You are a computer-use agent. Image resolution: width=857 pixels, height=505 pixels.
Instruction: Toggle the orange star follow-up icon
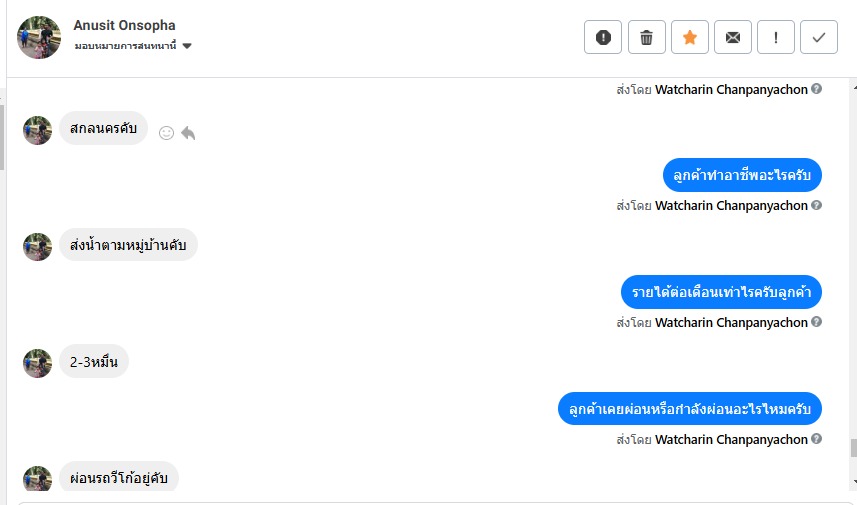pyautogui.click(x=689, y=37)
